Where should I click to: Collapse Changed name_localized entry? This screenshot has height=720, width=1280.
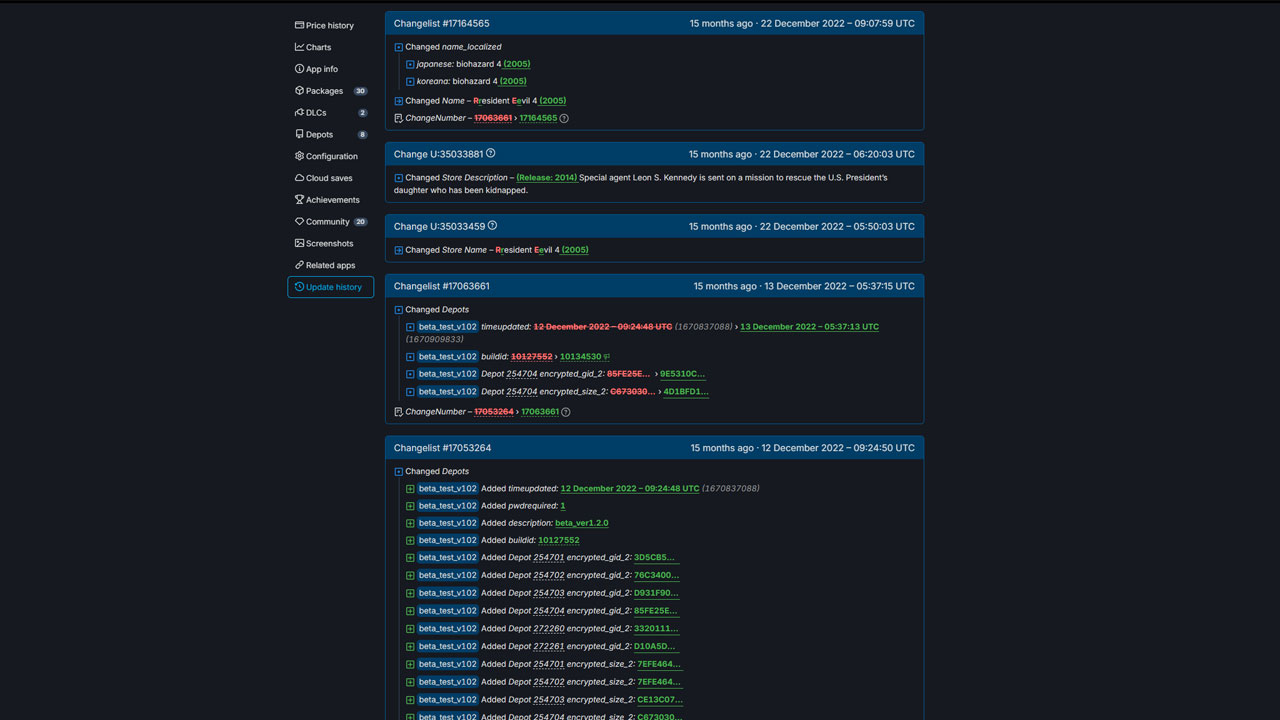coord(398,47)
